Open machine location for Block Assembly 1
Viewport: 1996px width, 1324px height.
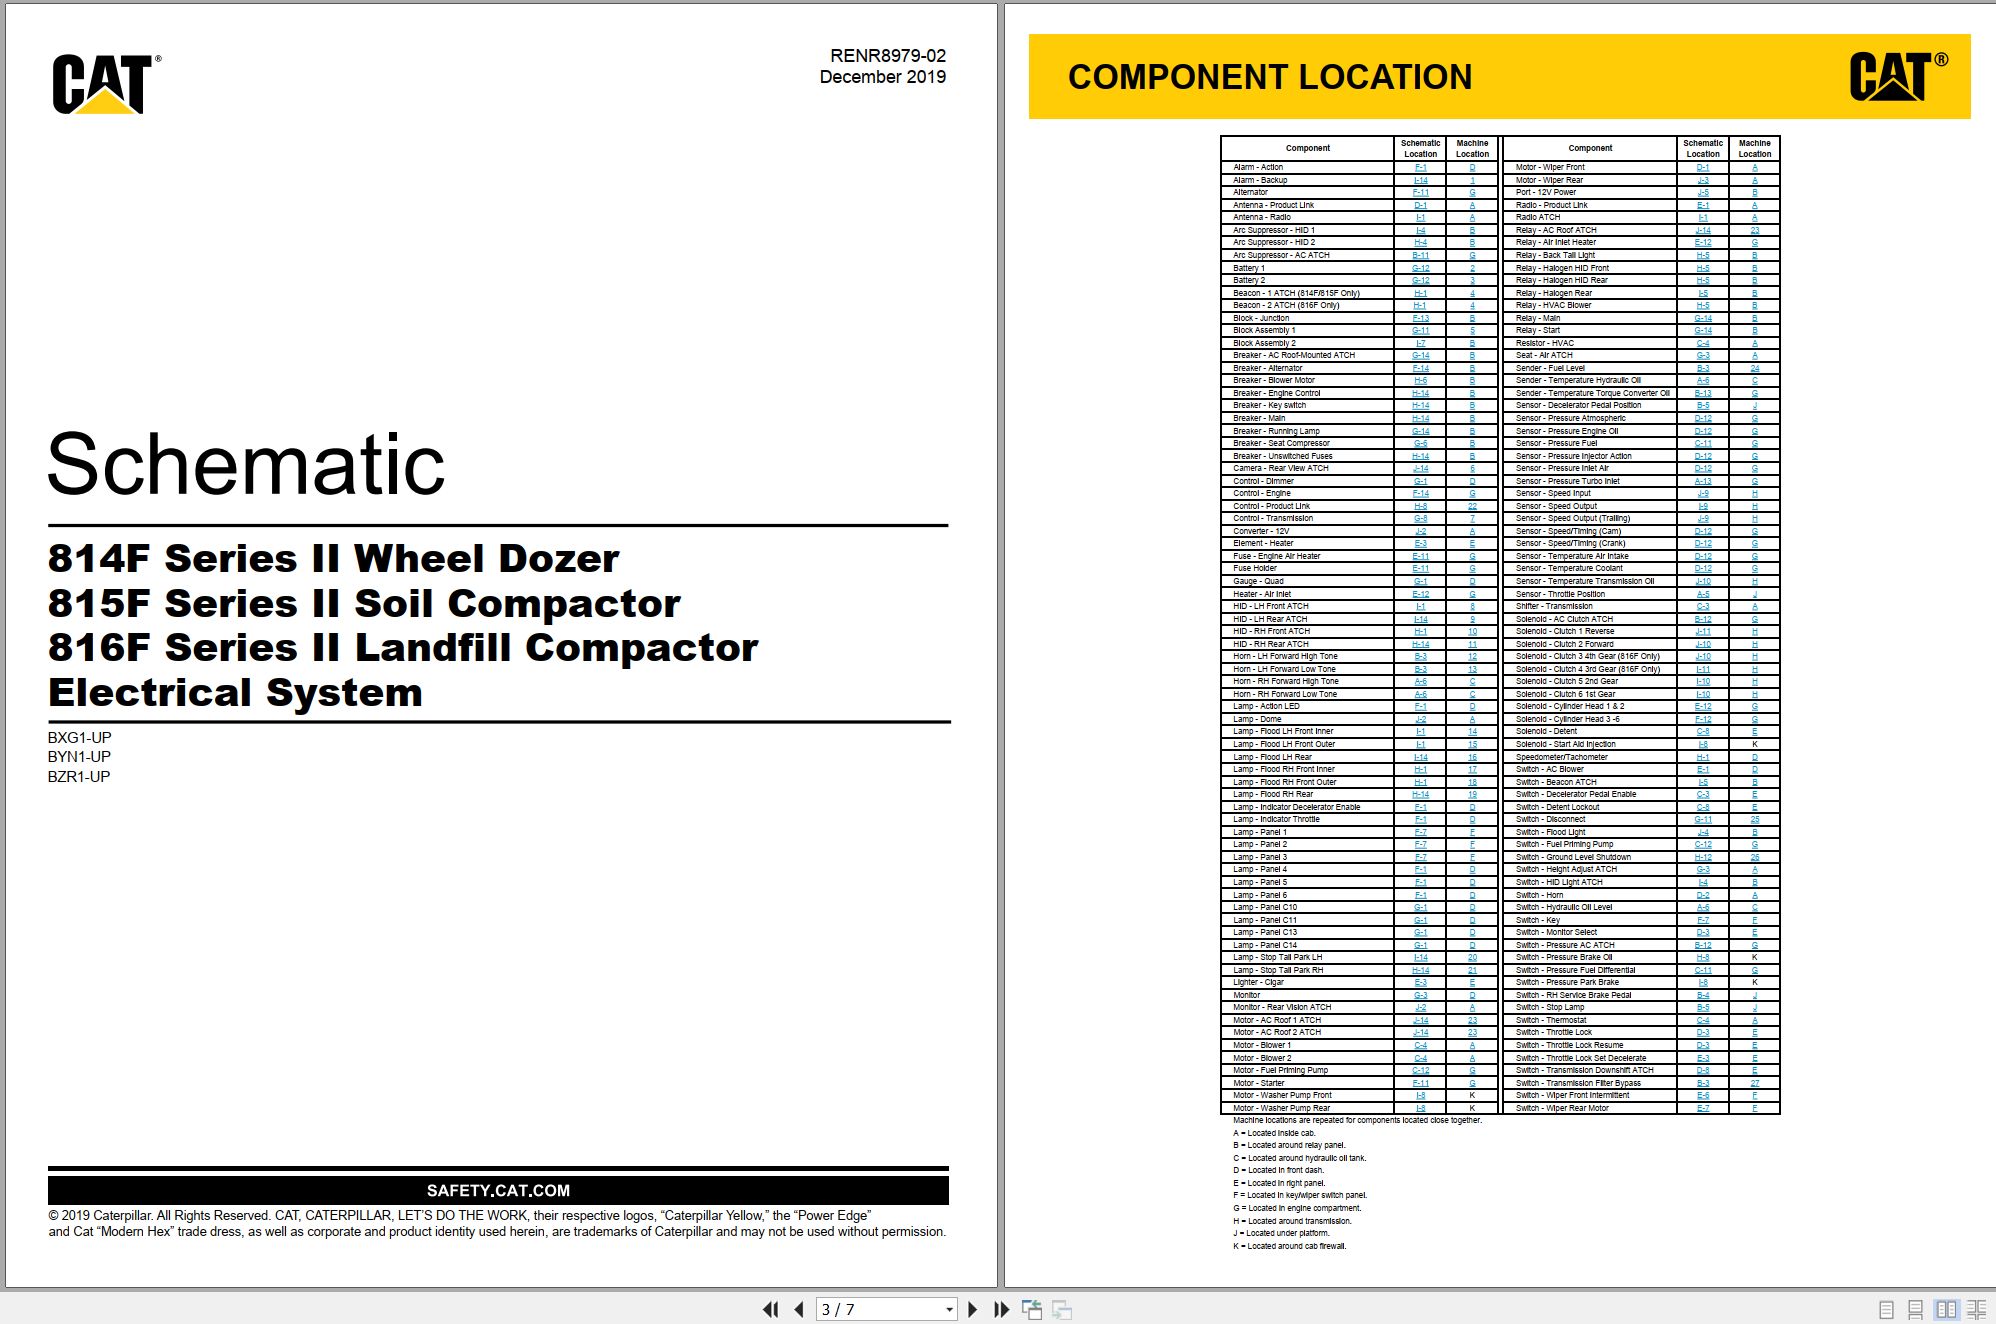1472,331
